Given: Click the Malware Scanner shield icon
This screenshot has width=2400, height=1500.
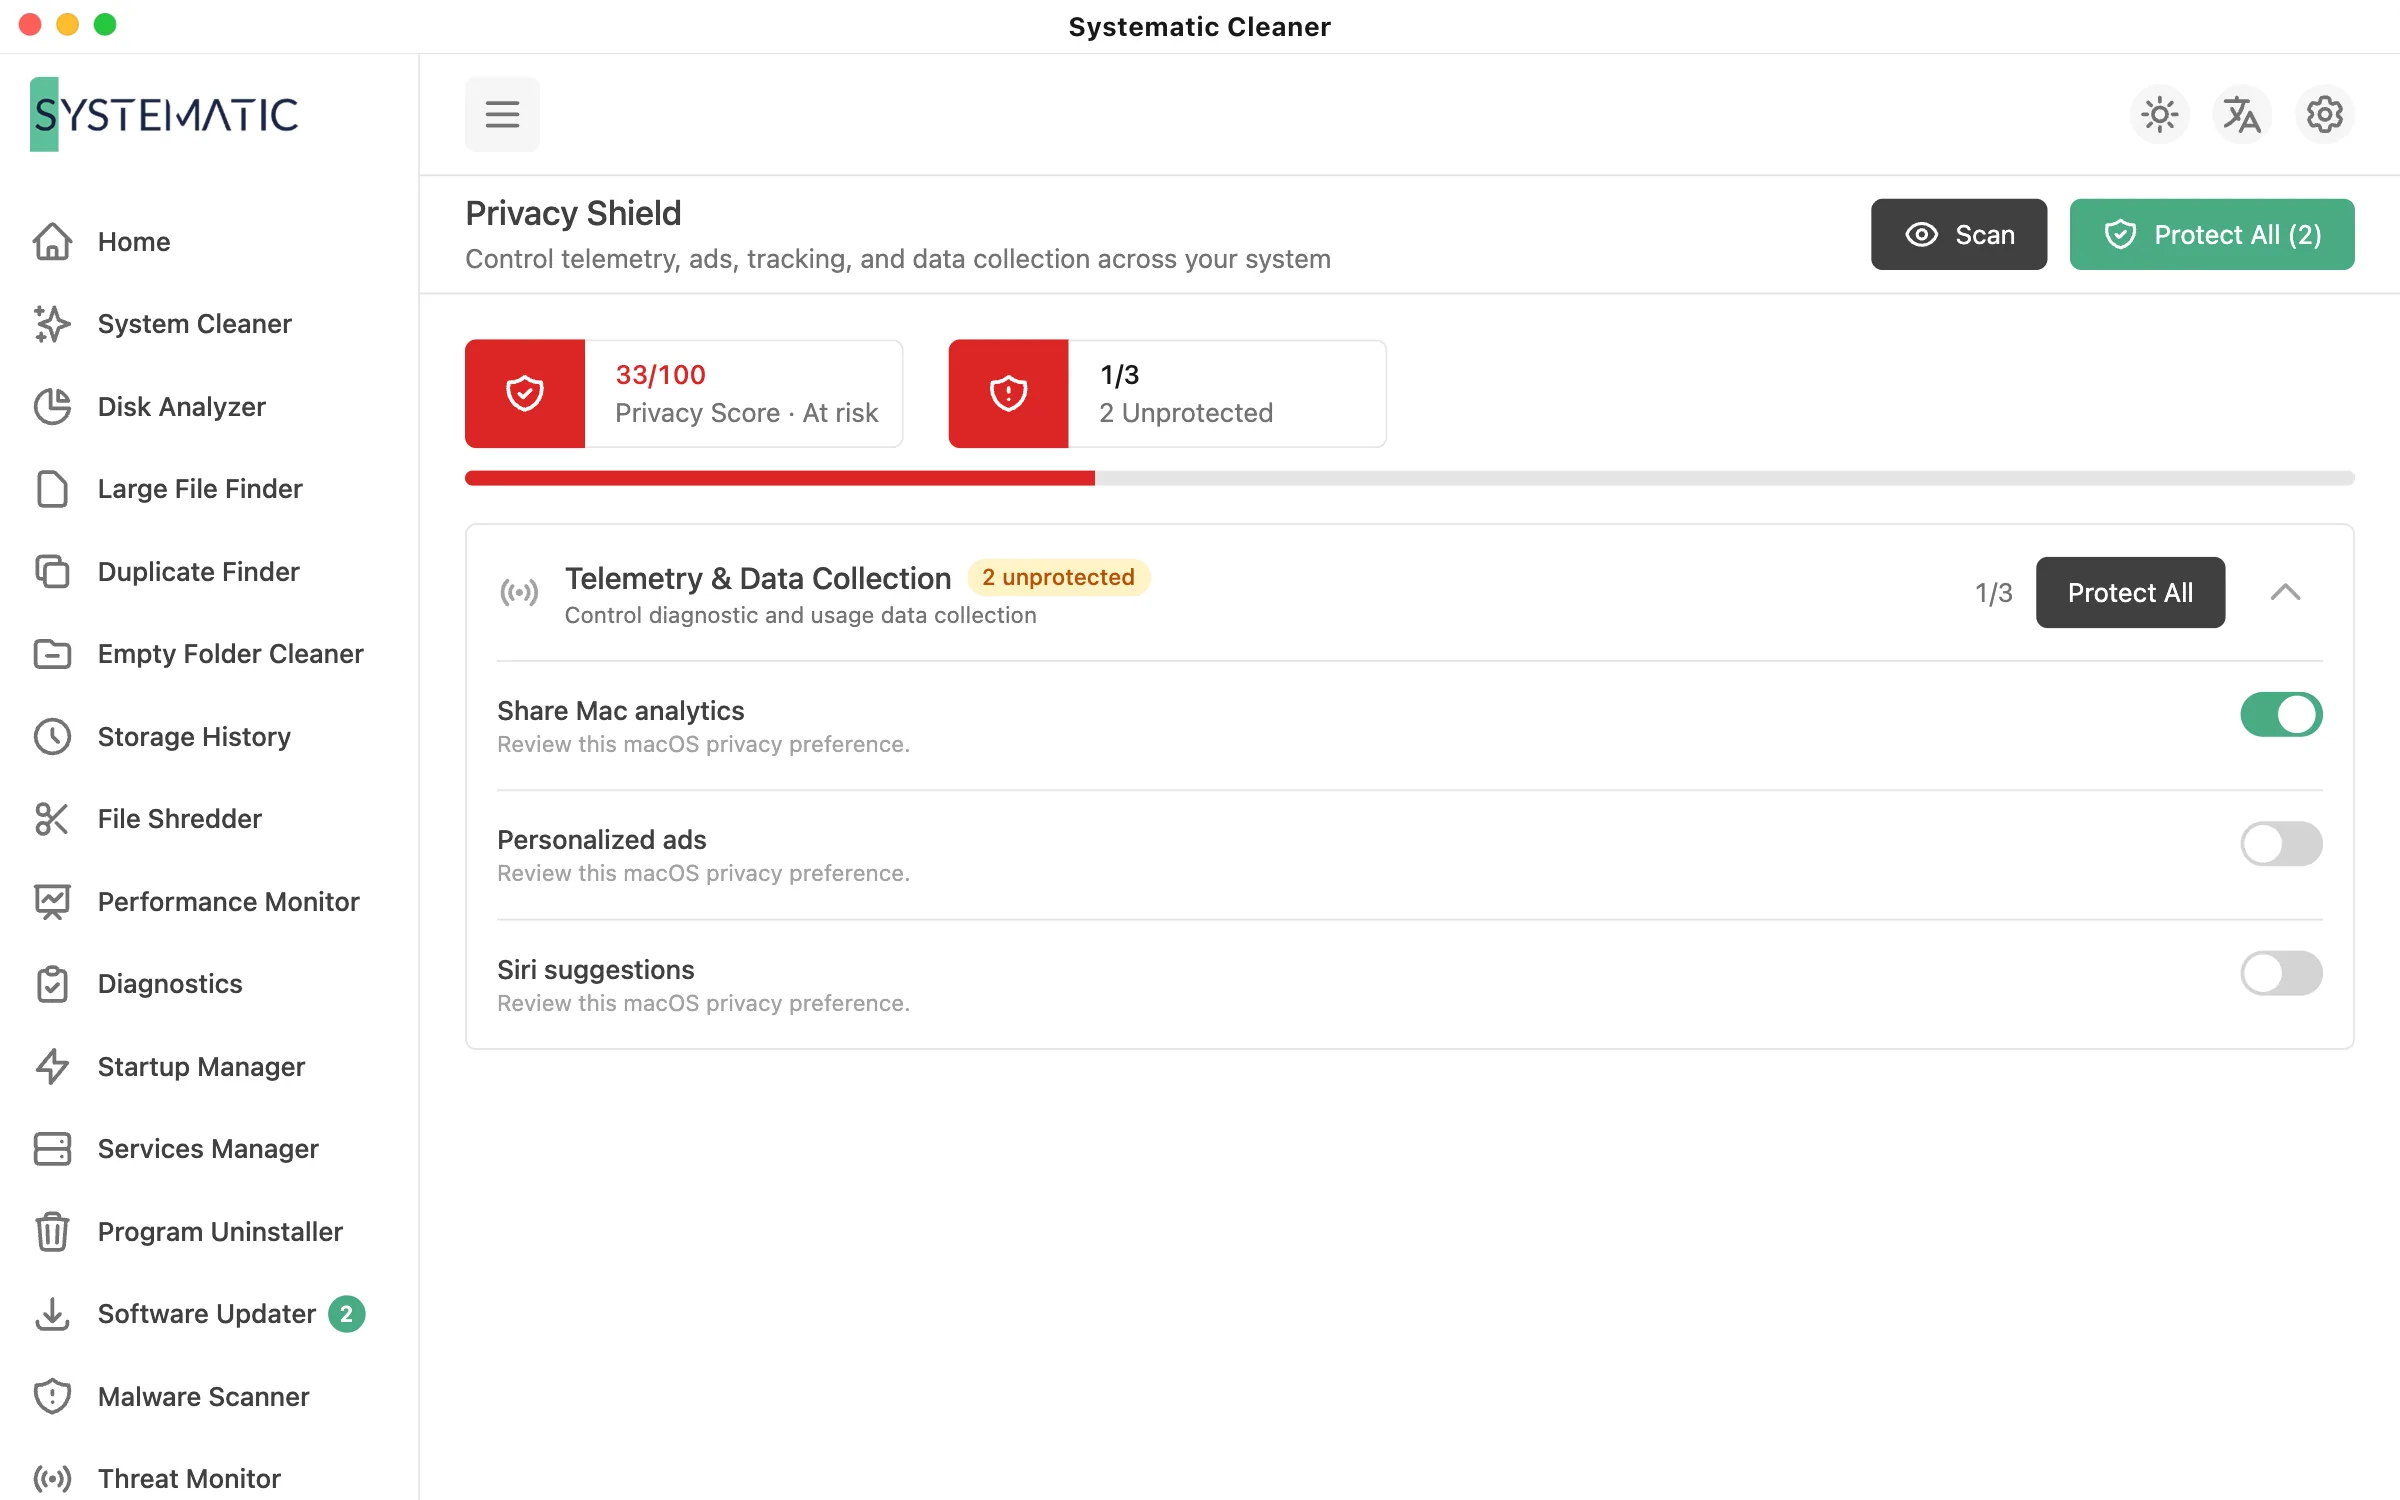Looking at the screenshot, I should pyautogui.click(x=52, y=1396).
